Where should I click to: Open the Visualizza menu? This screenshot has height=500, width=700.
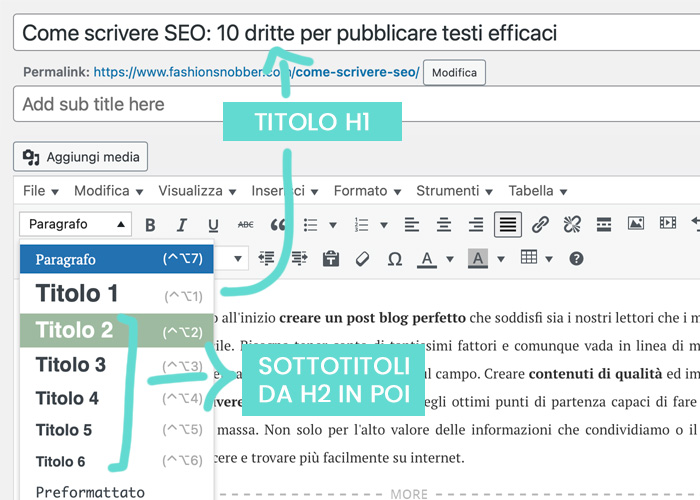coord(197,191)
